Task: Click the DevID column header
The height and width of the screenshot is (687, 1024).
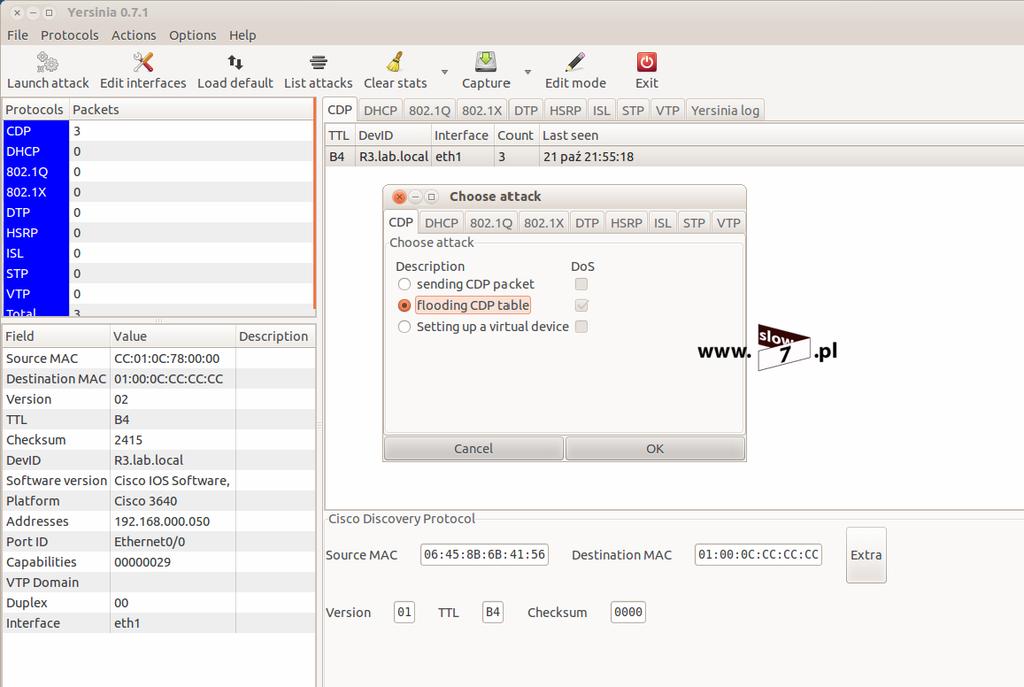Action: [x=392, y=135]
